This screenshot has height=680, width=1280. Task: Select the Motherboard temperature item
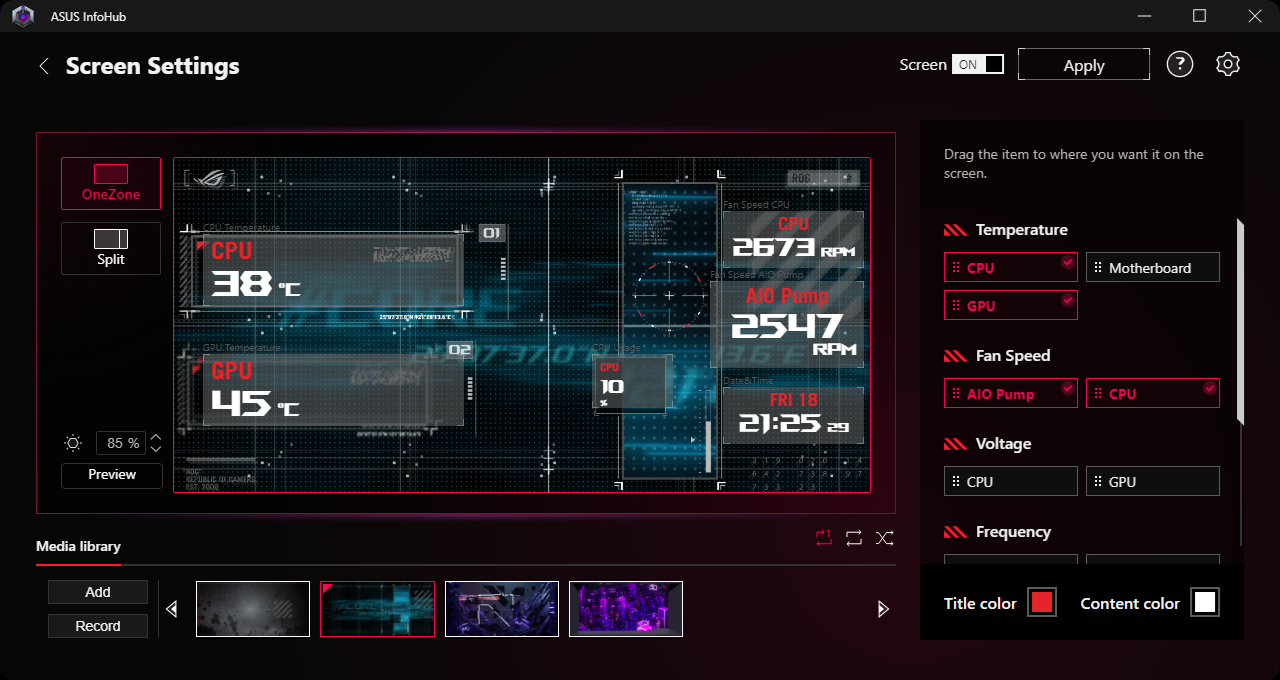point(1153,267)
